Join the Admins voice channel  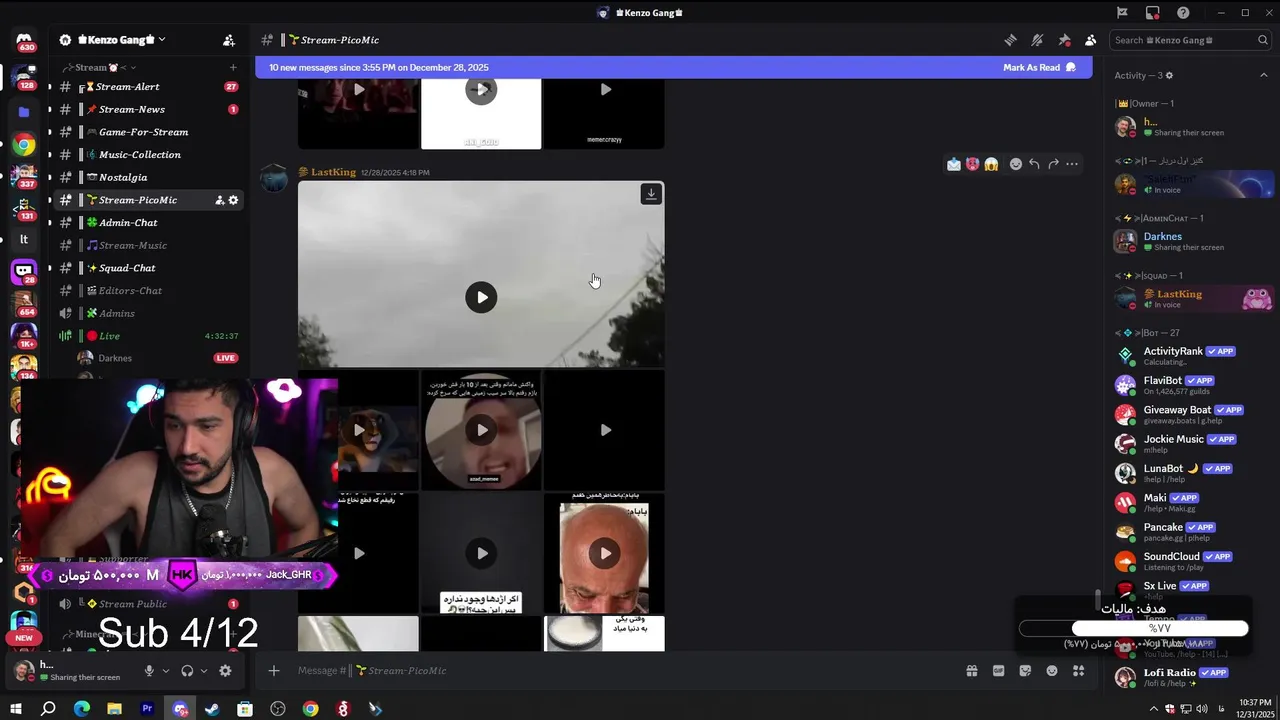point(148,313)
